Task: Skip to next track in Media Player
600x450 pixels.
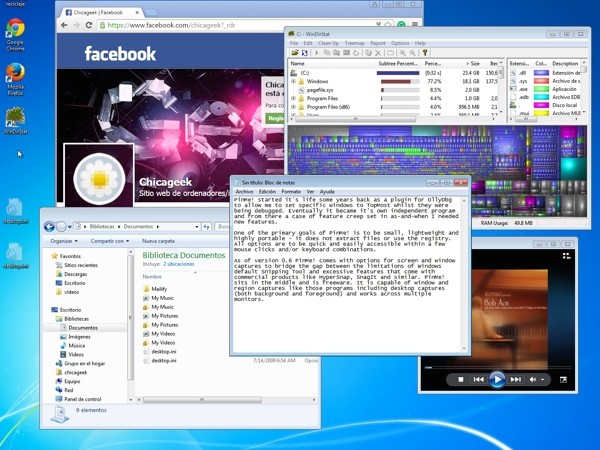Action: tap(515, 379)
